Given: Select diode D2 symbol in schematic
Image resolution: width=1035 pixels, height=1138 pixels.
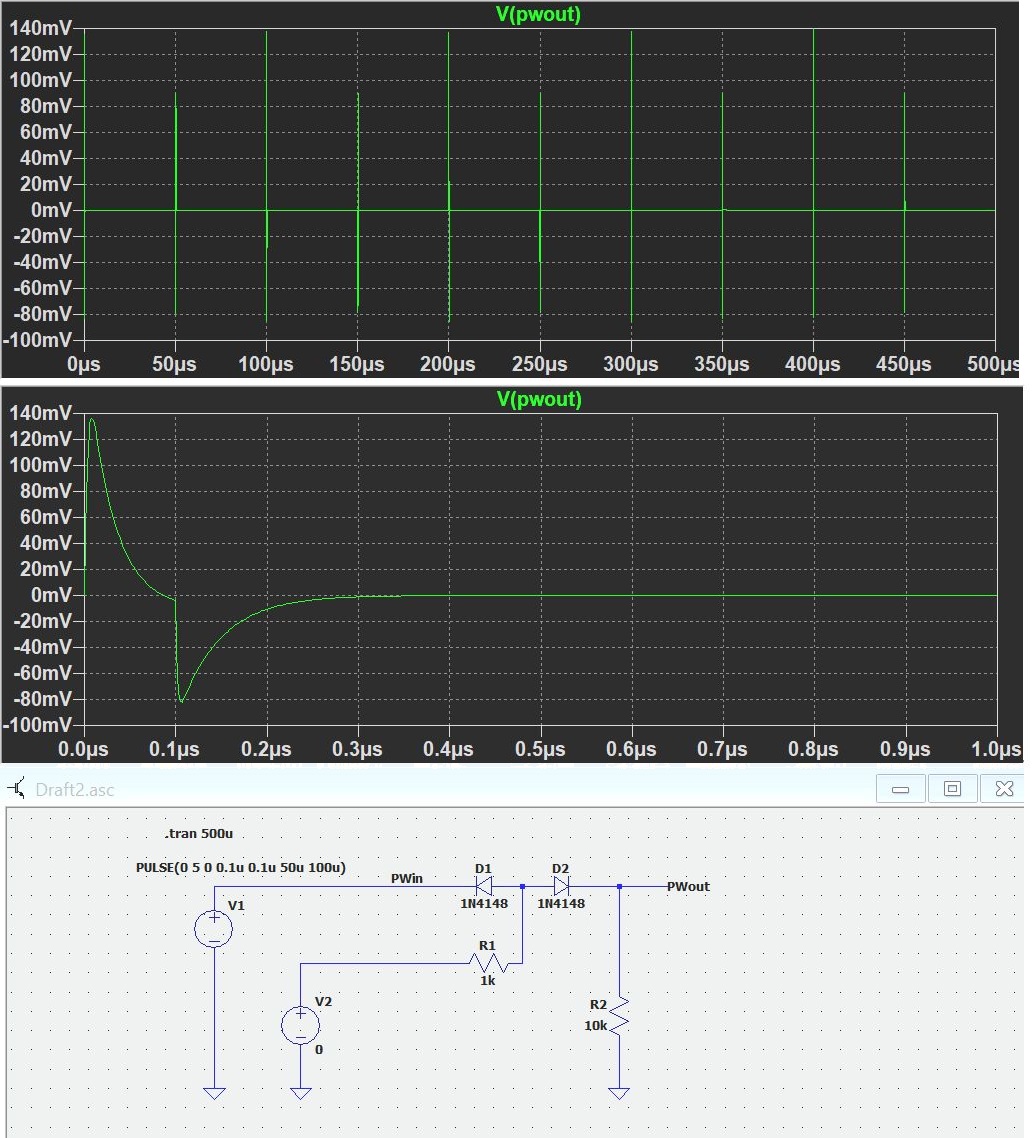Looking at the screenshot, I should pyautogui.click(x=561, y=885).
